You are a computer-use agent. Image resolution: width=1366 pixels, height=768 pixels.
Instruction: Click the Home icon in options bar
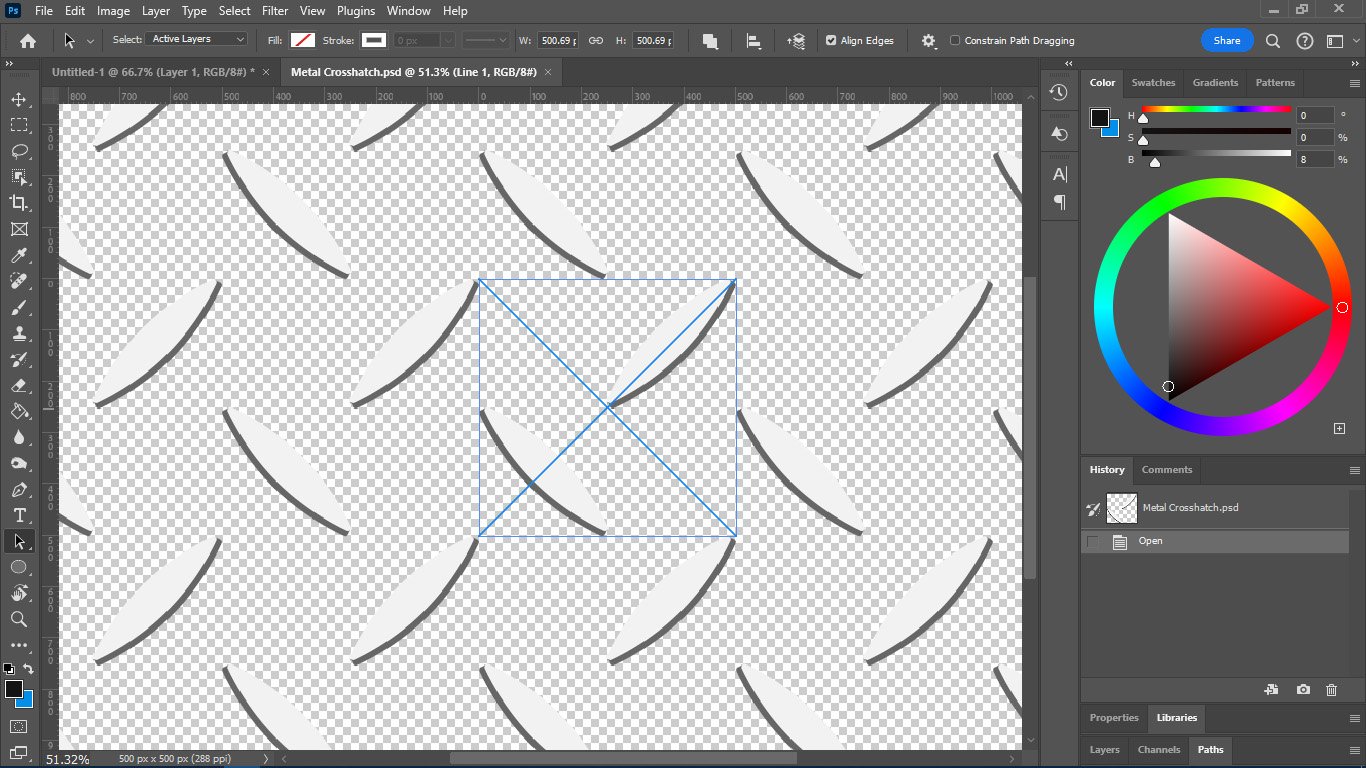pos(28,41)
